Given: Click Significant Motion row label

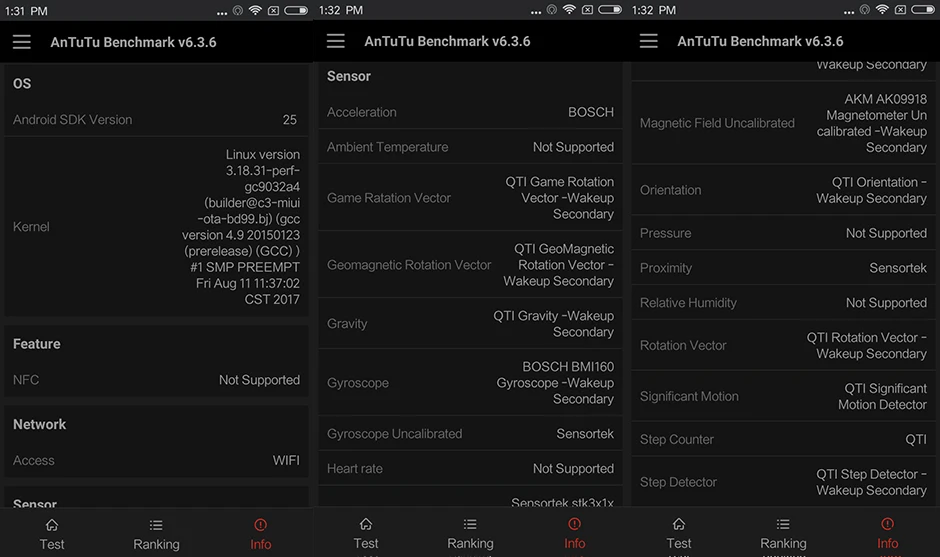Looking at the screenshot, I should tap(689, 396).
